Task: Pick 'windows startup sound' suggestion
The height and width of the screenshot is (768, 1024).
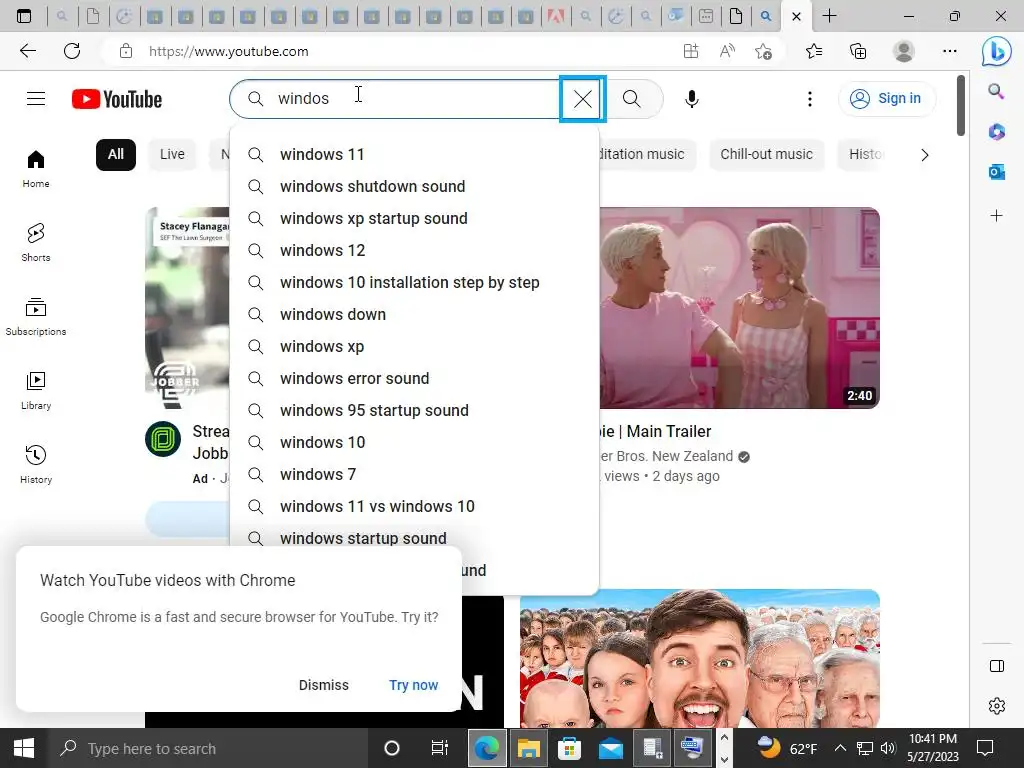Action: tap(414, 537)
